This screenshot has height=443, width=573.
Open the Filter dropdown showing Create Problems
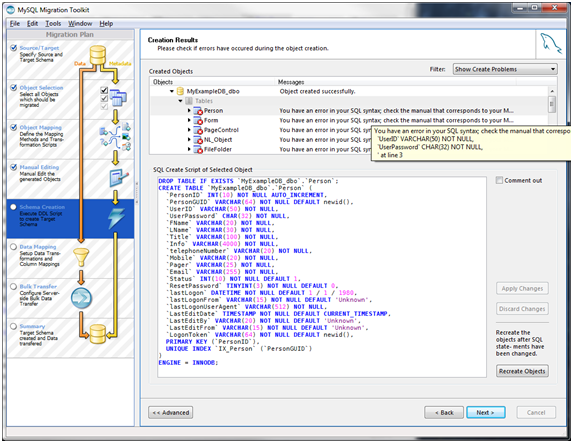[505, 69]
